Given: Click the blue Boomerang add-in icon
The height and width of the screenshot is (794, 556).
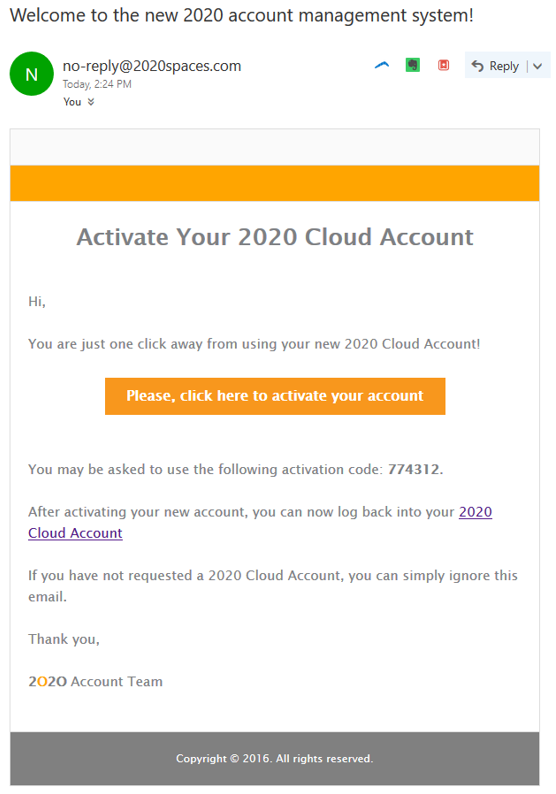Looking at the screenshot, I should coord(382,65).
